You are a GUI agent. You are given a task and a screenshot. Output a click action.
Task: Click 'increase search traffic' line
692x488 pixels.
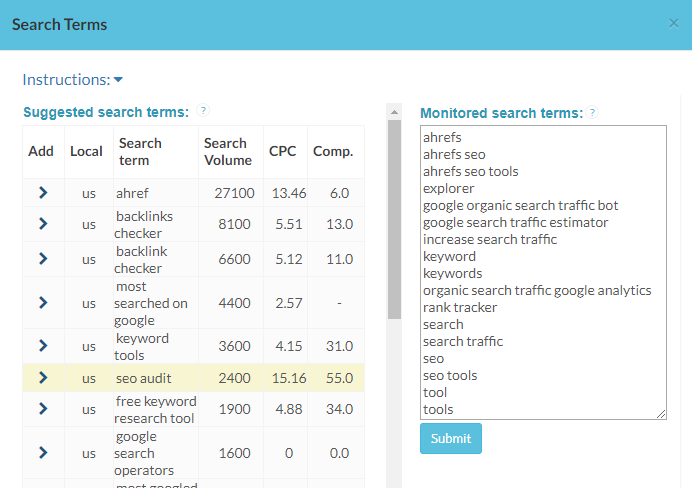(x=490, y=239)
